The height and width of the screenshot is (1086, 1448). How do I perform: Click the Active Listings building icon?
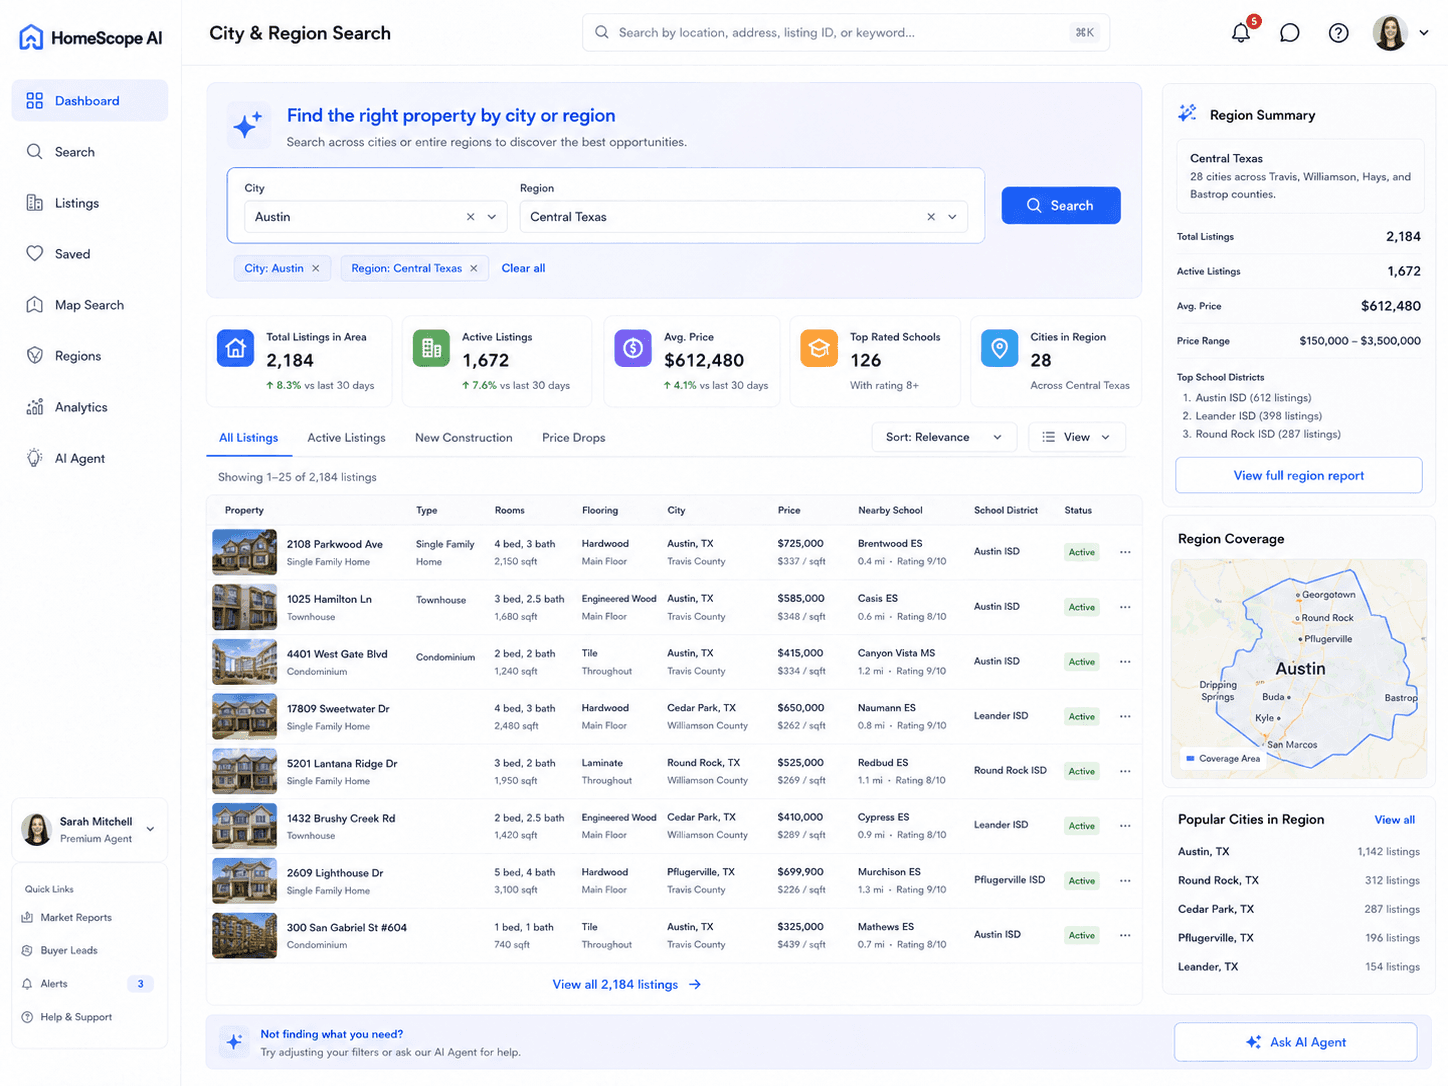pos(431,348)
